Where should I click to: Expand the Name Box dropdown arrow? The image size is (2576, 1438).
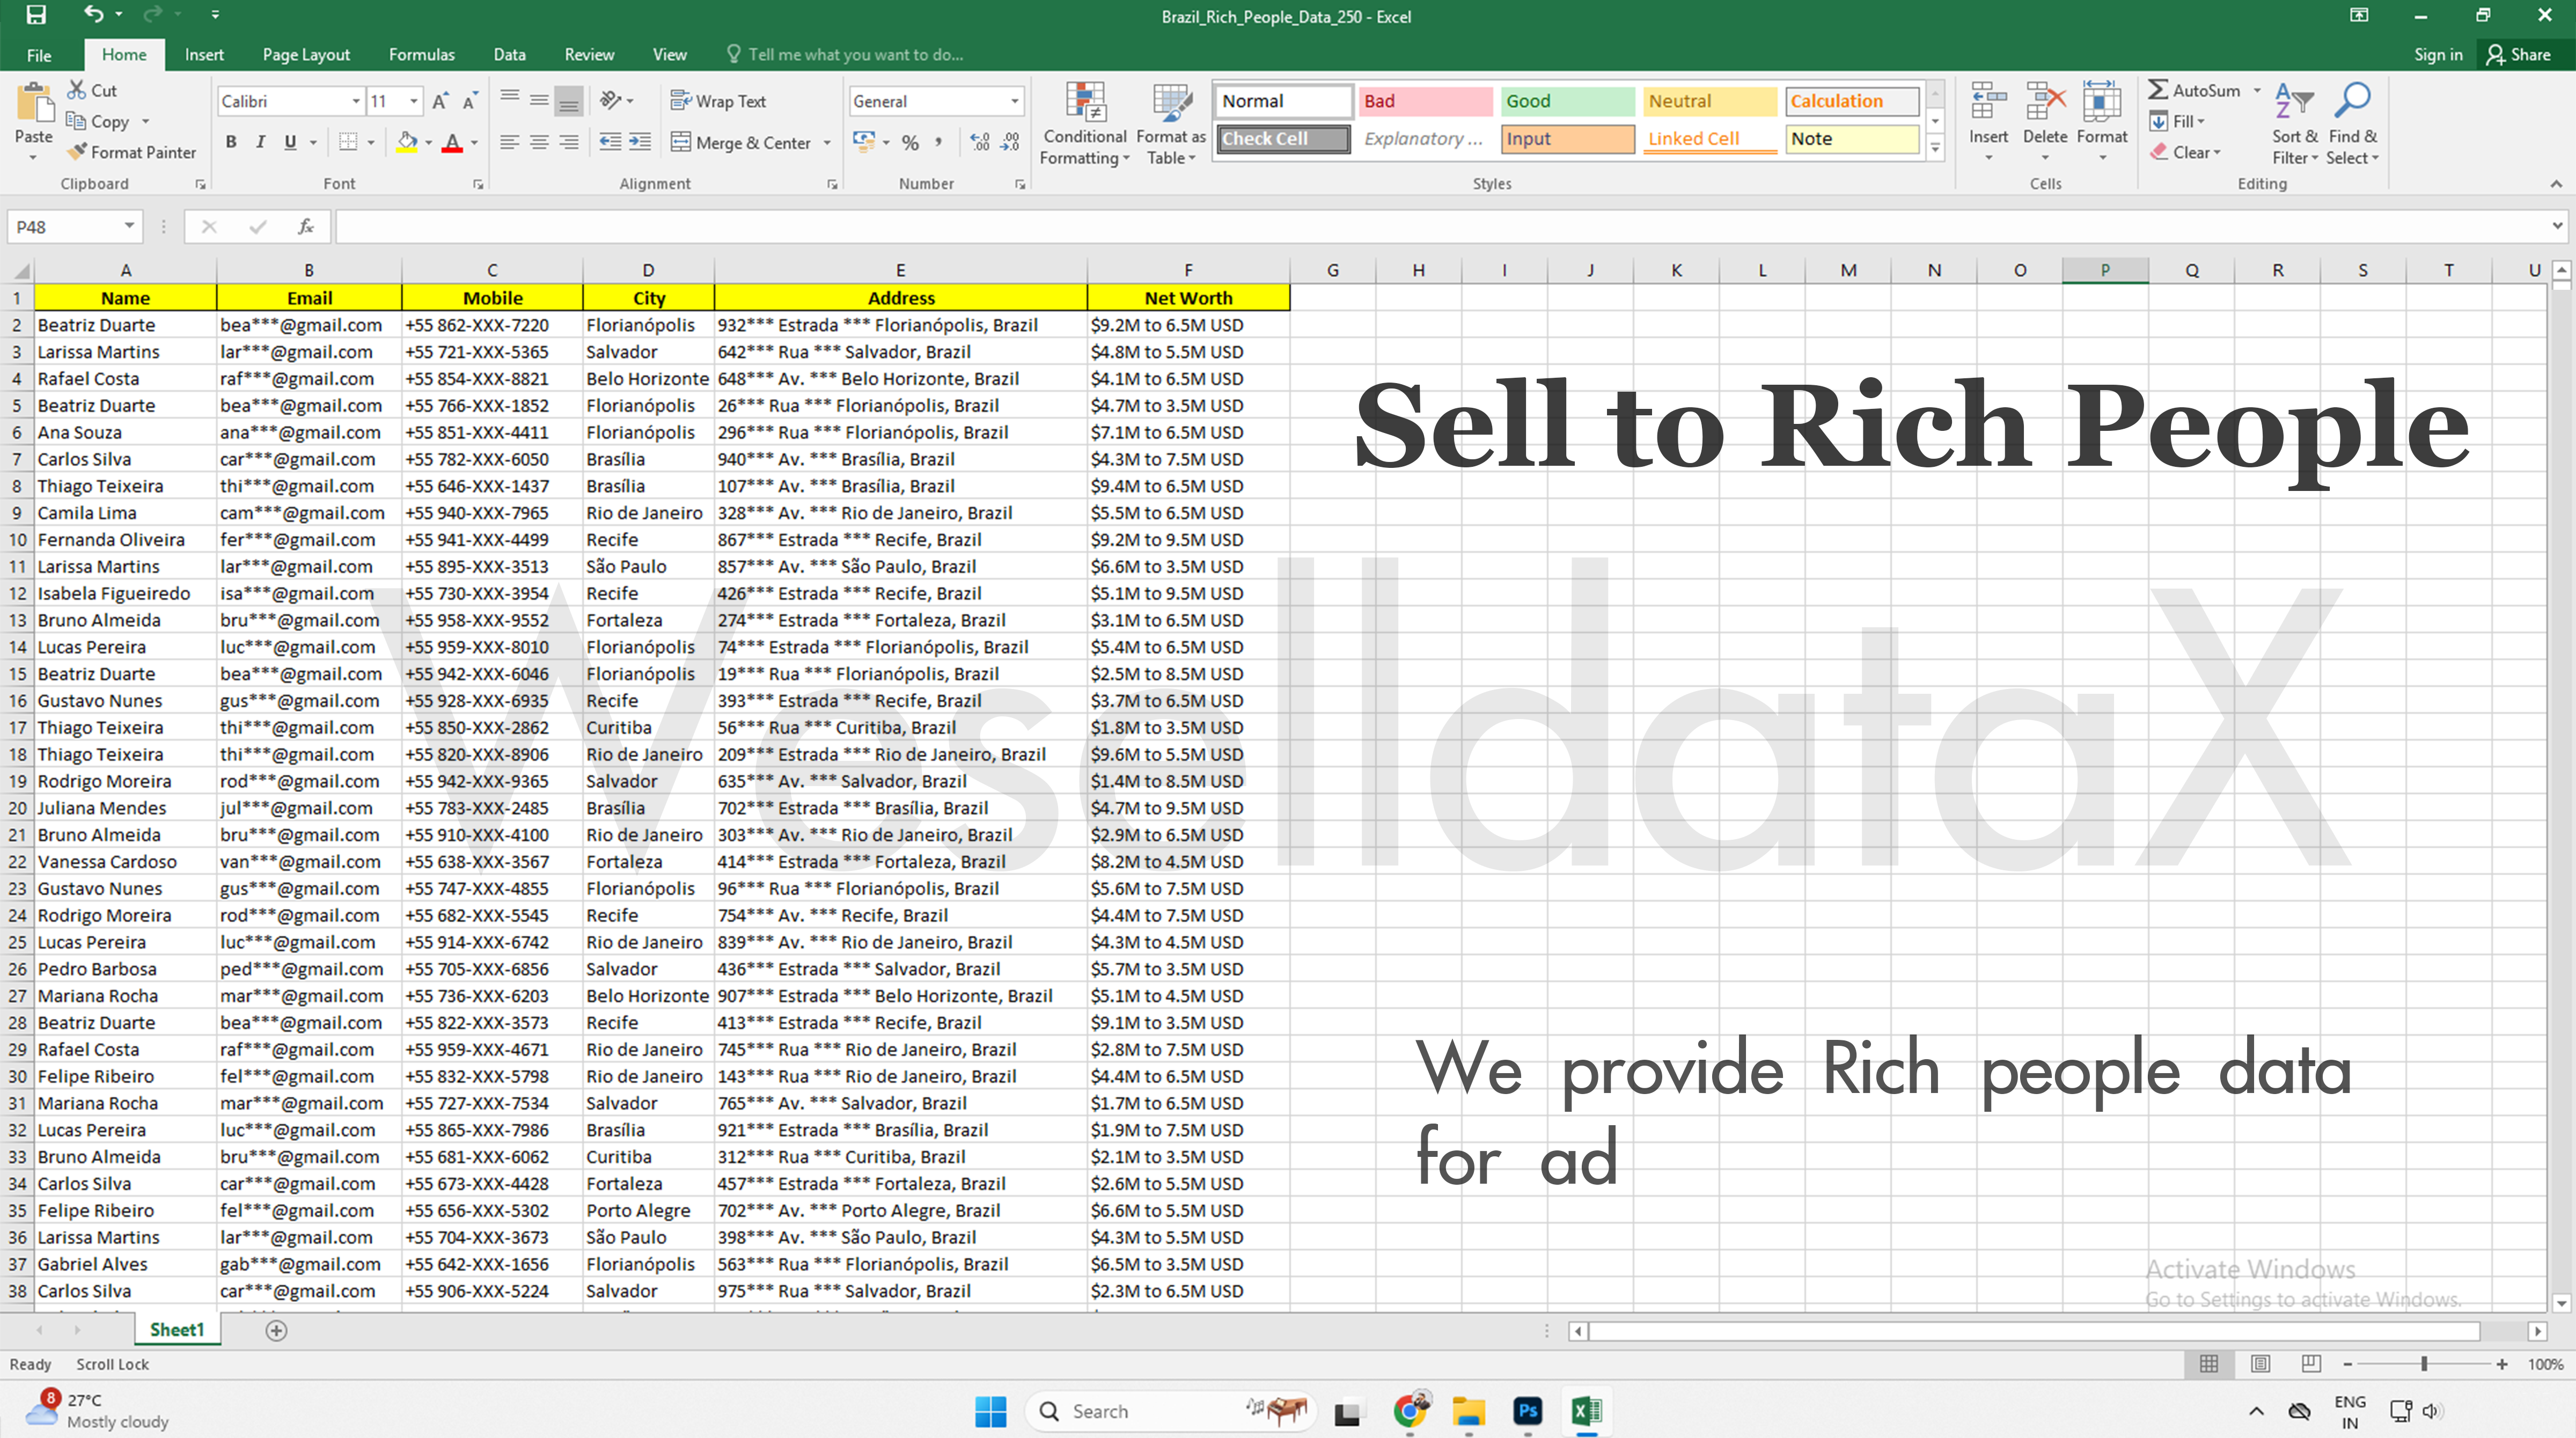pos(129,226)
